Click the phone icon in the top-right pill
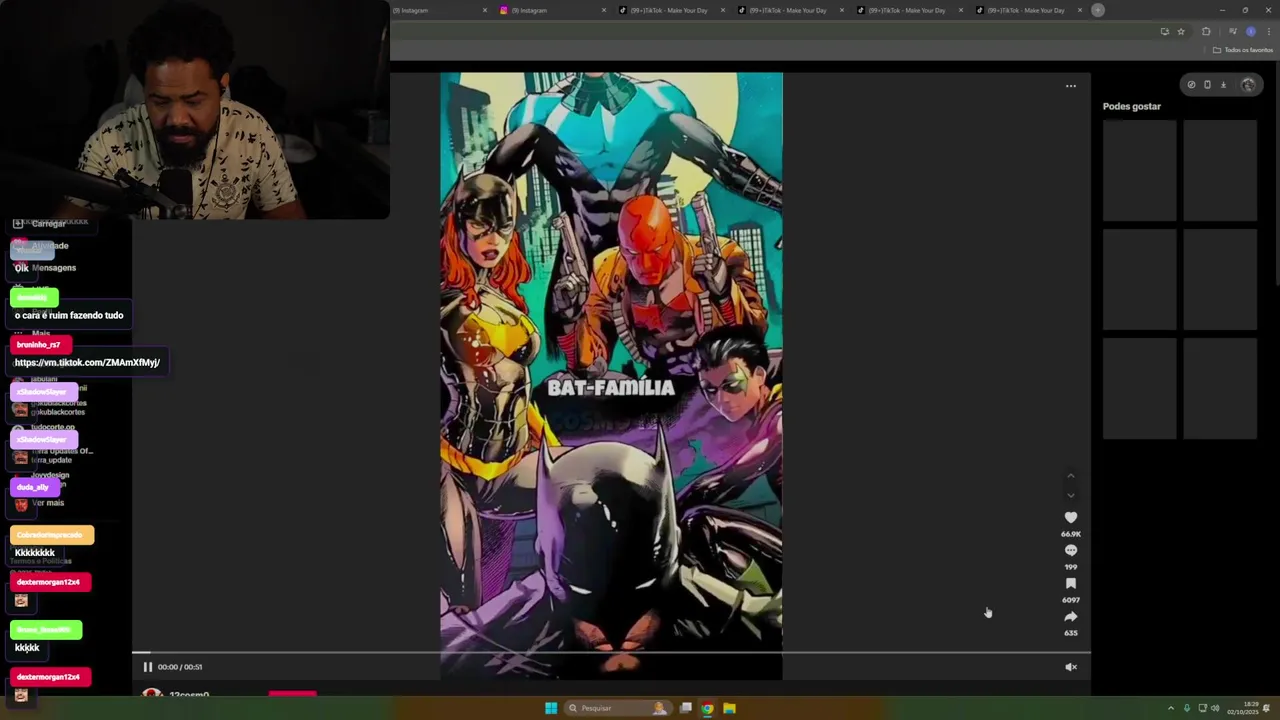Image resolution: width=1280 pixels, height=720 pixels. click(1207, 85)
